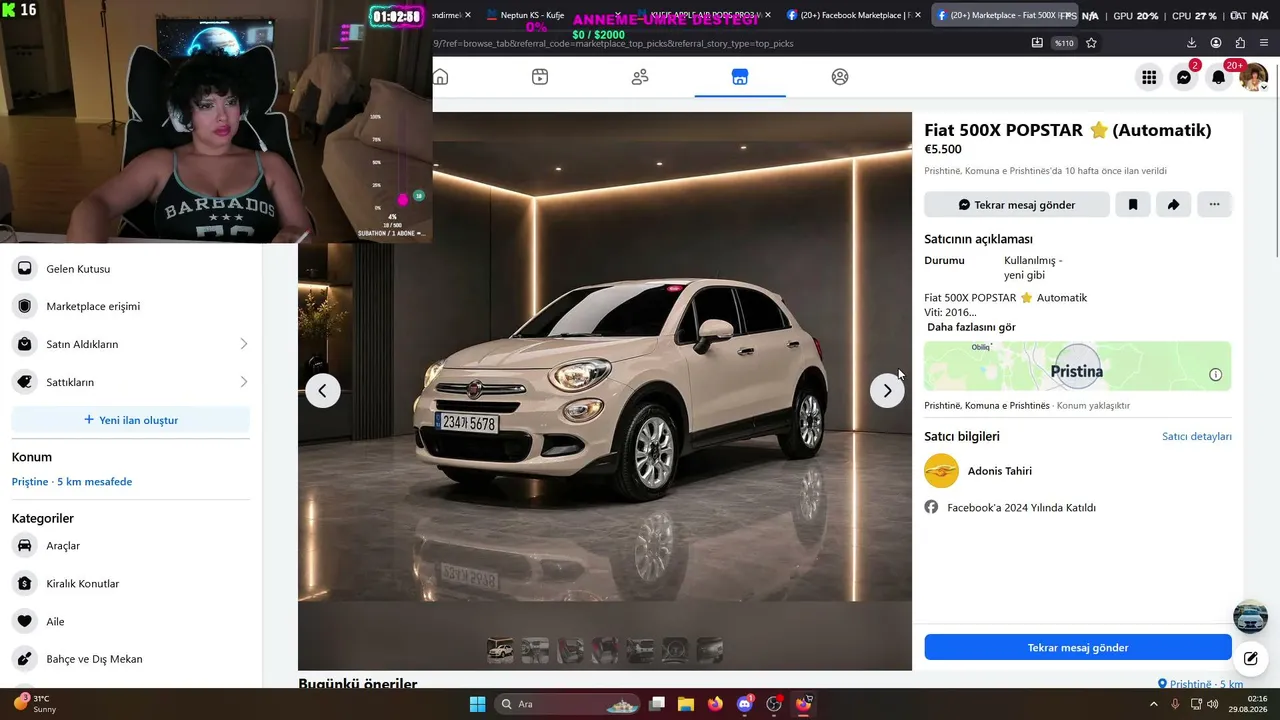The width and height of the screenshot is (1280, 720).
Task: Open the 'Araçlar' vehicles category
Action: pyautogui.click(x=131, y=546)
